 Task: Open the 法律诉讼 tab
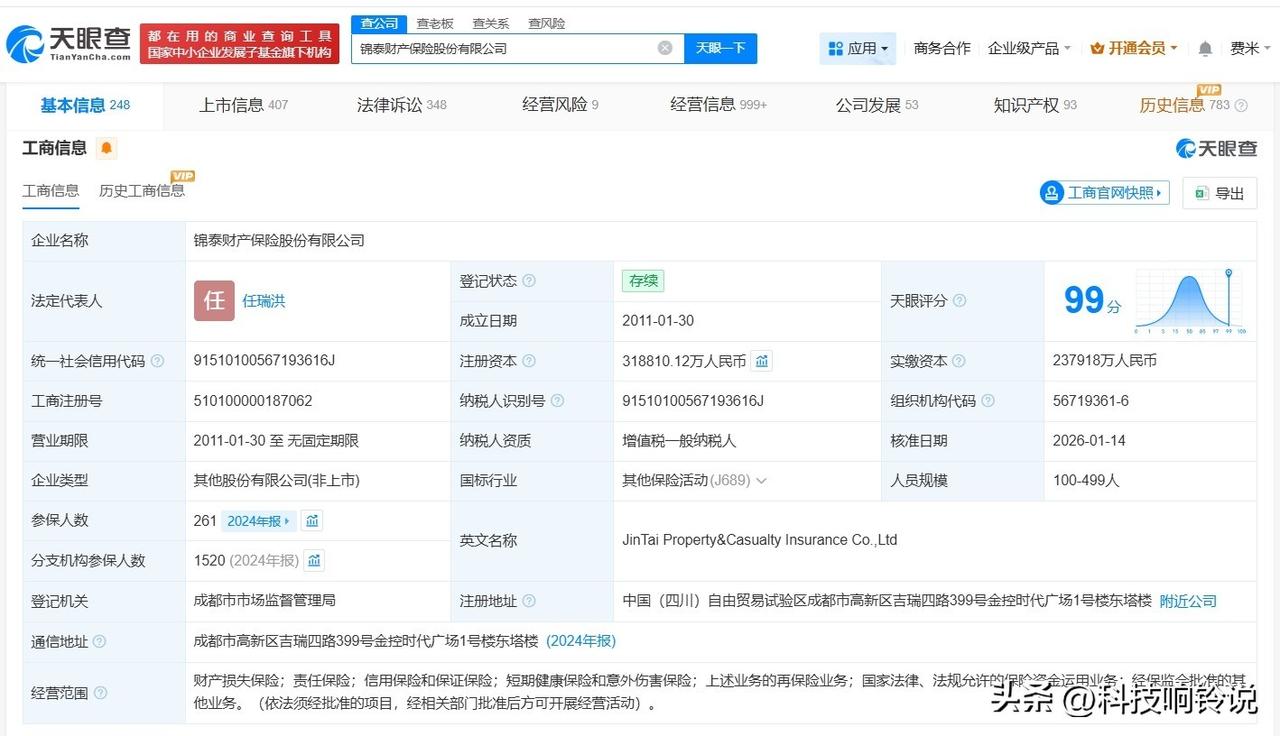(x=402, y=105)
